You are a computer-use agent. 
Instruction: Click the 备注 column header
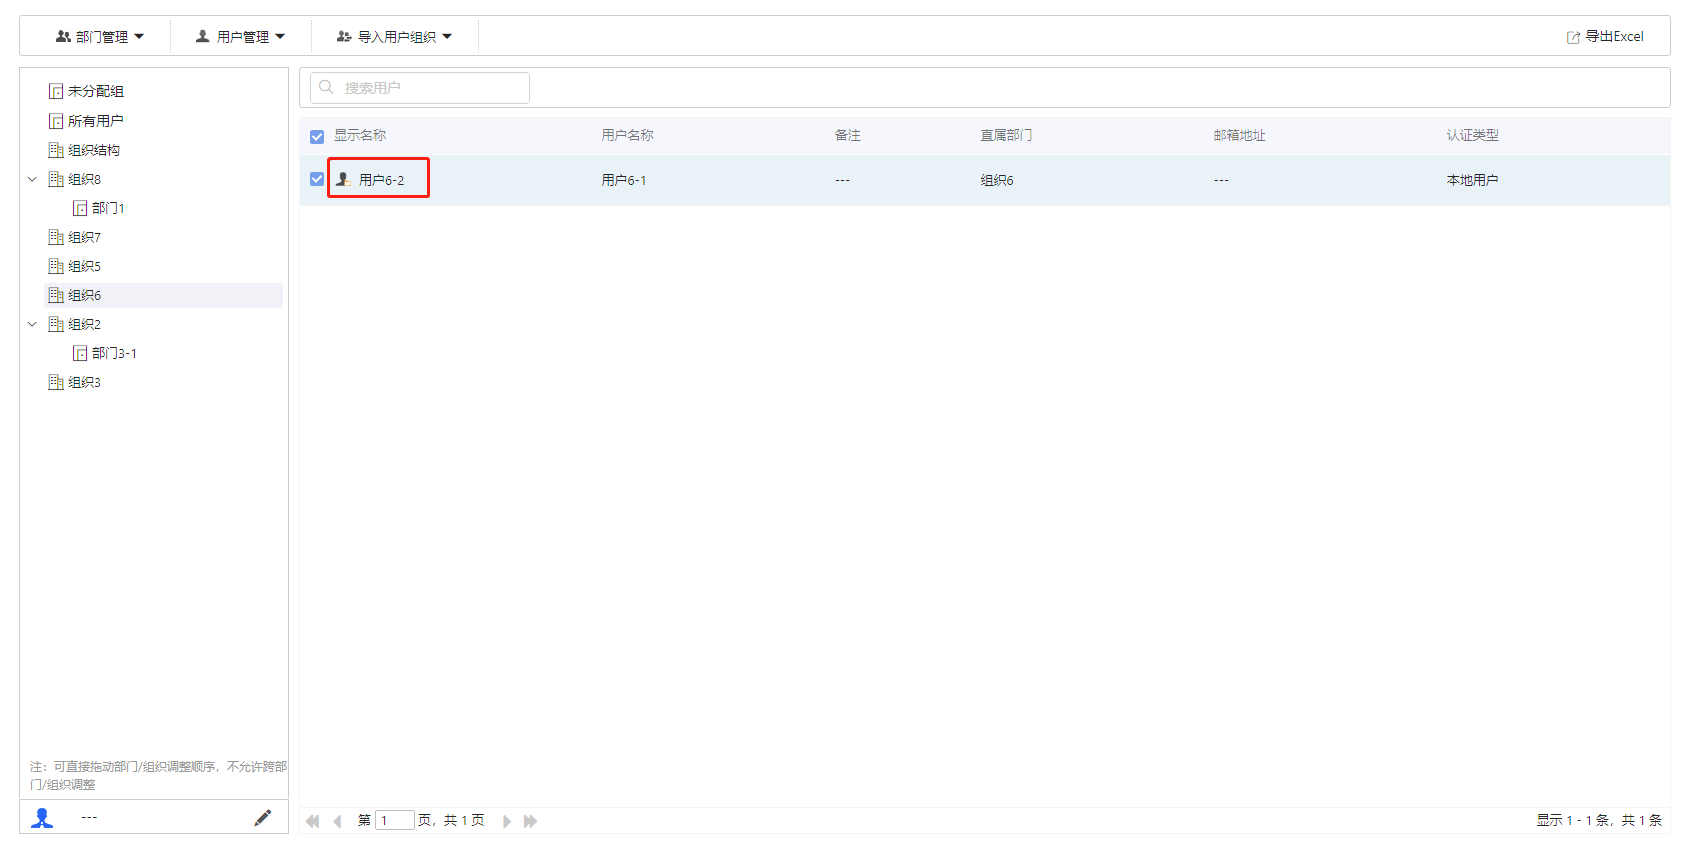coord(848,135)
